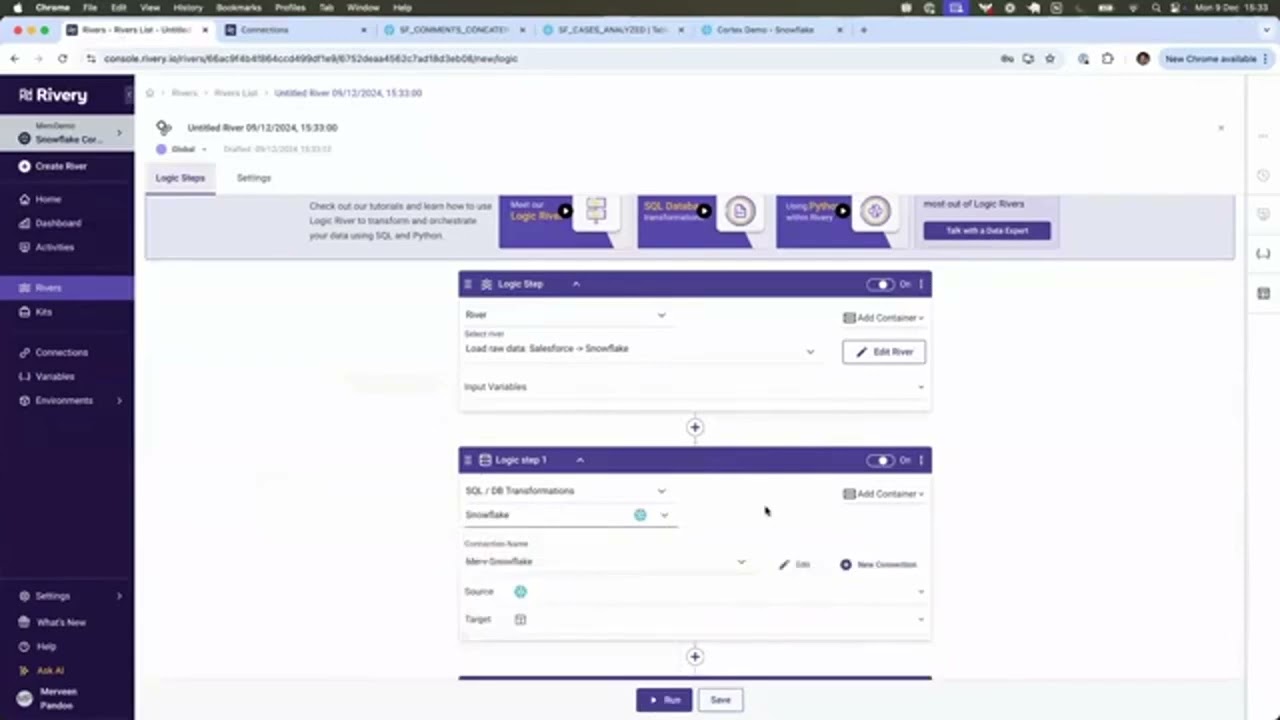Open the Snowflake database type dropdown
This screenshot has width=1280, height=720.
pyautogui.click(x=568, y=515)
